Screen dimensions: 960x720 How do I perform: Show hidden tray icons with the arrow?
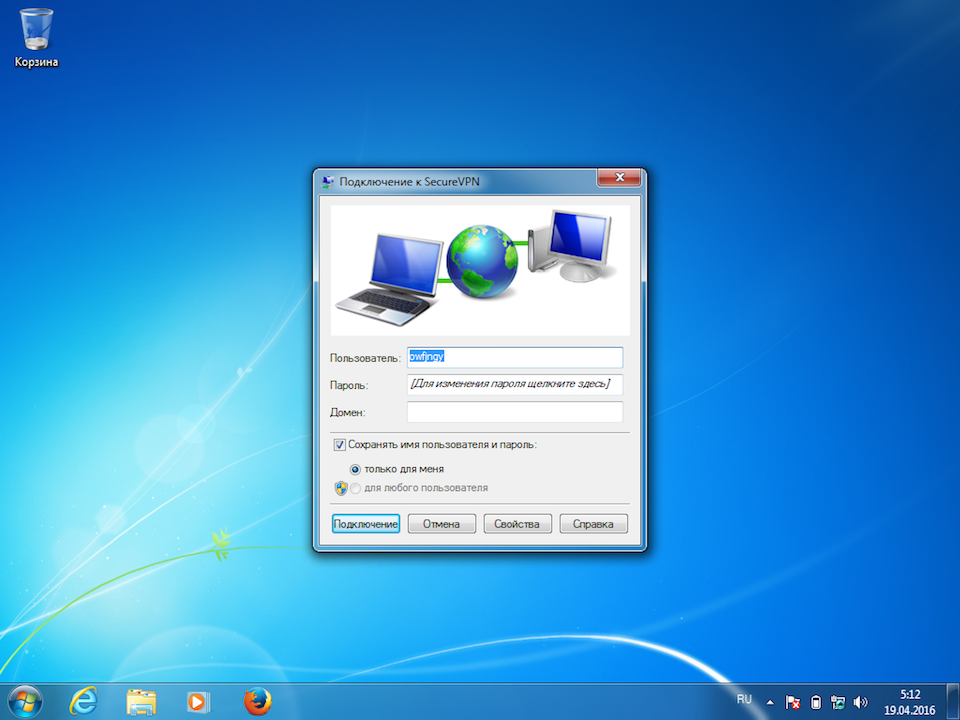pyautogui.click(x=772, y=702)
